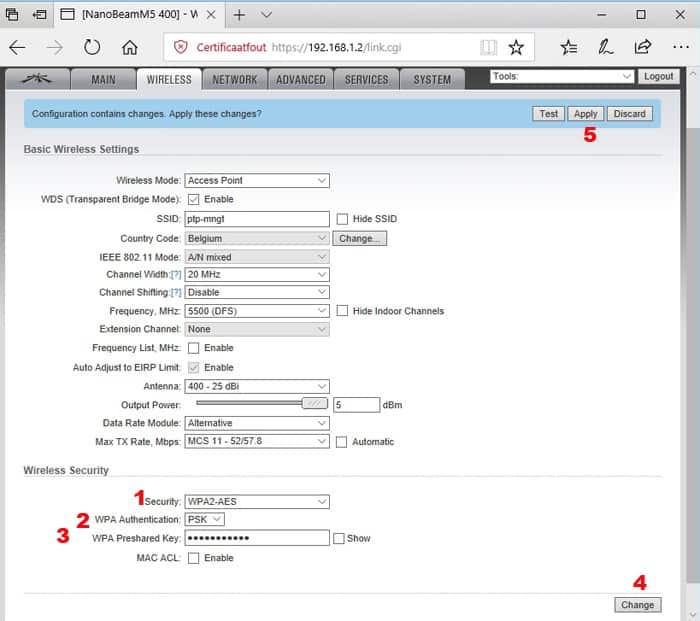This screenshot has width=700, height=621.
Task: Open the Country Code dropdown
Action: 257,238
